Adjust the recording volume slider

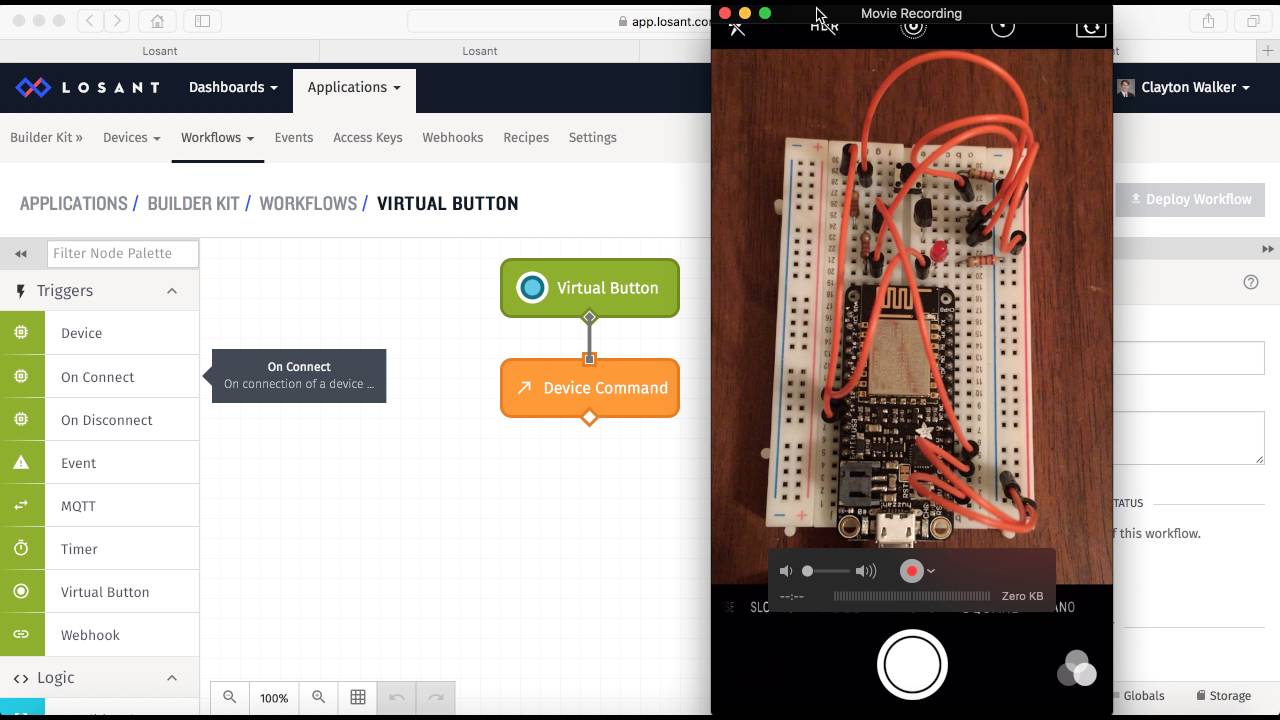826,571
